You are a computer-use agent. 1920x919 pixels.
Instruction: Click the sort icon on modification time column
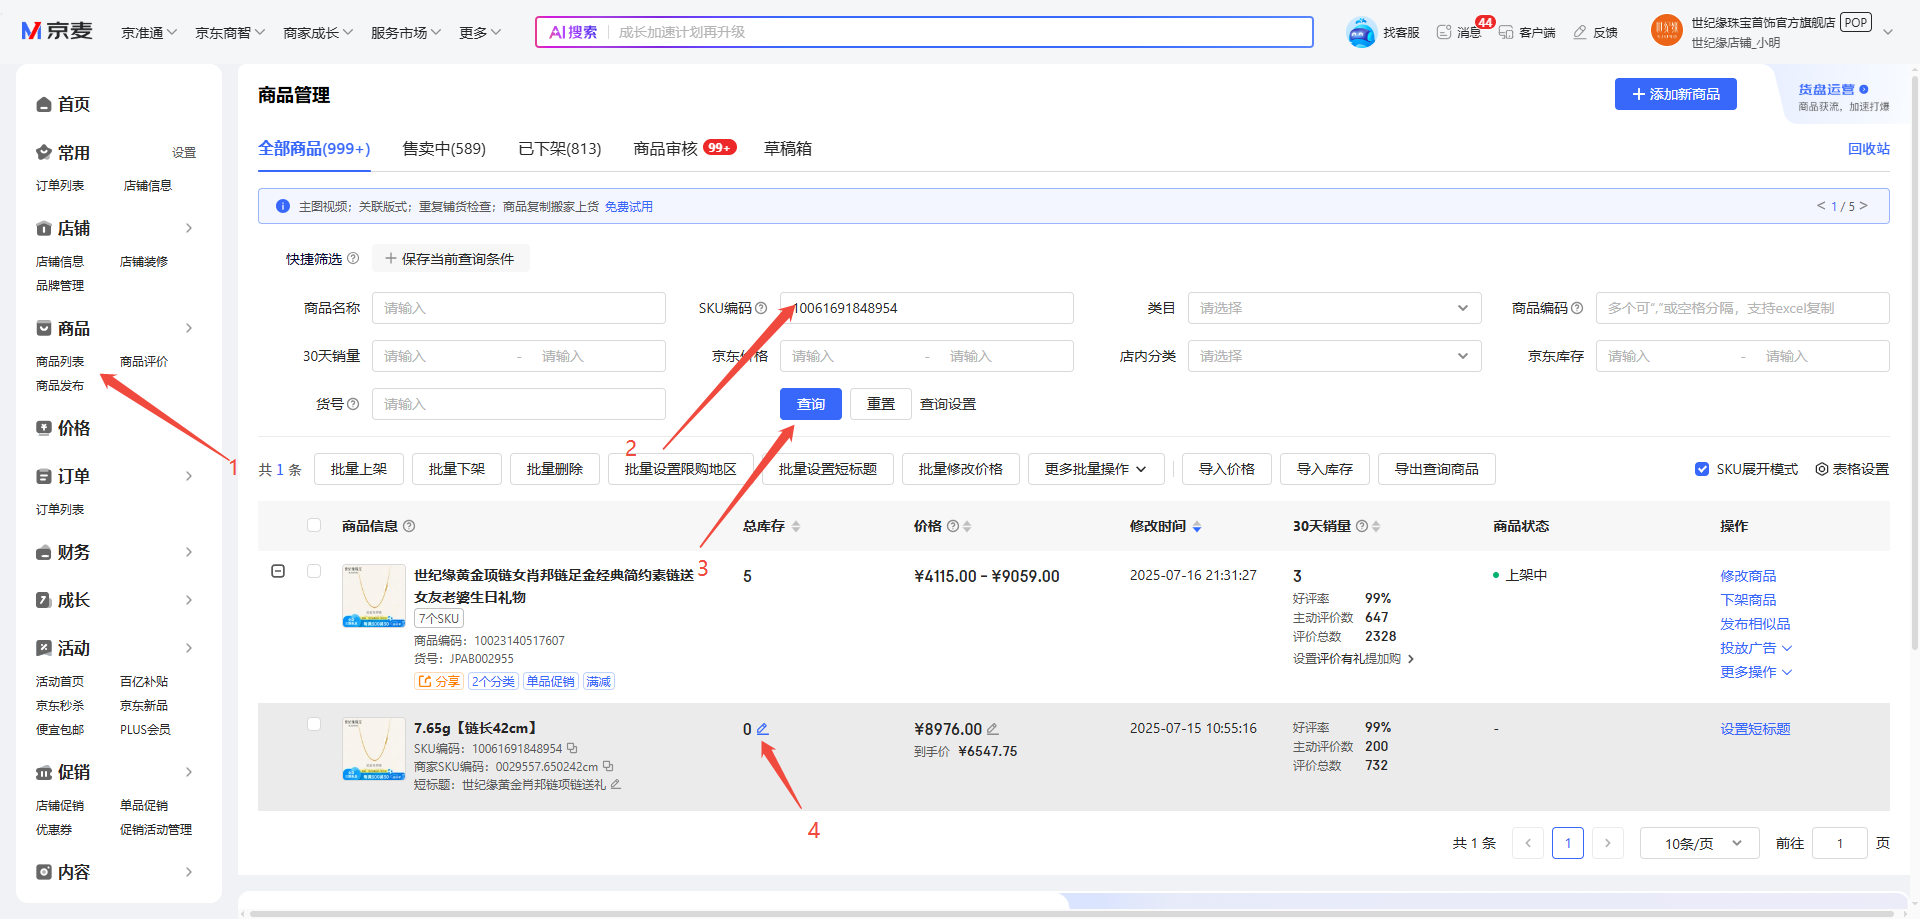tap(1197, 526)
